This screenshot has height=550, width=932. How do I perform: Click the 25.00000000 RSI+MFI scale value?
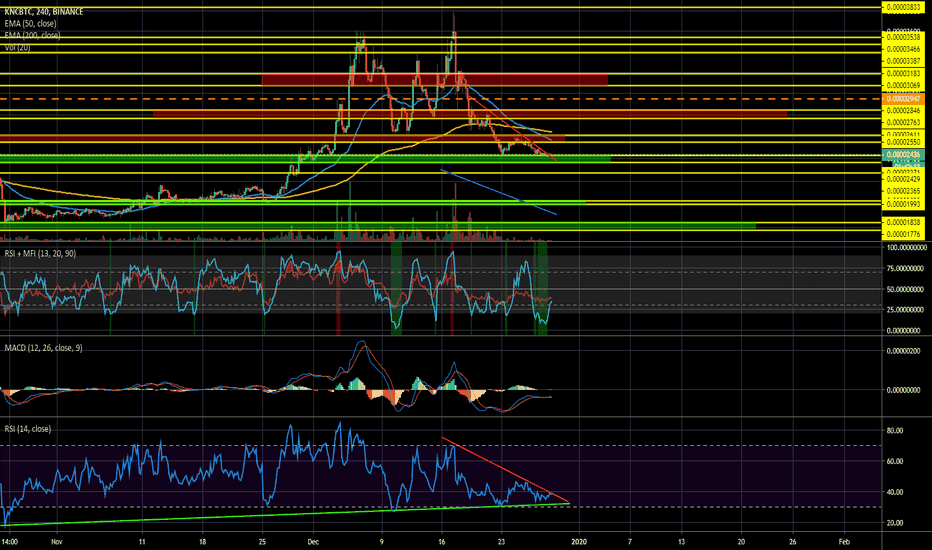[x=906, y=310]
